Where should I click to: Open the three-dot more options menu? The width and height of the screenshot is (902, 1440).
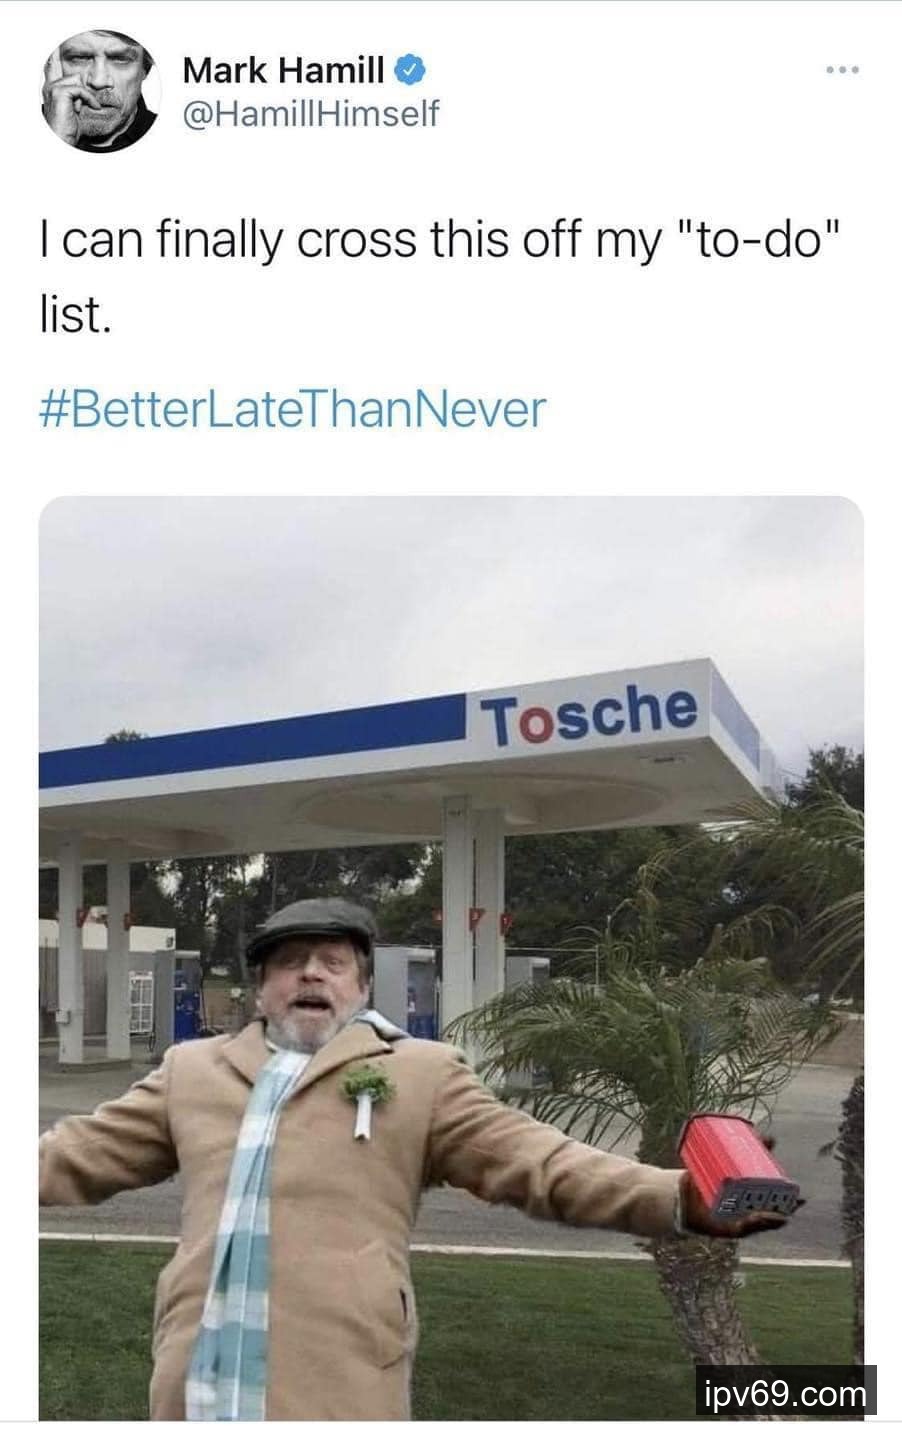(x=843, y=71)
